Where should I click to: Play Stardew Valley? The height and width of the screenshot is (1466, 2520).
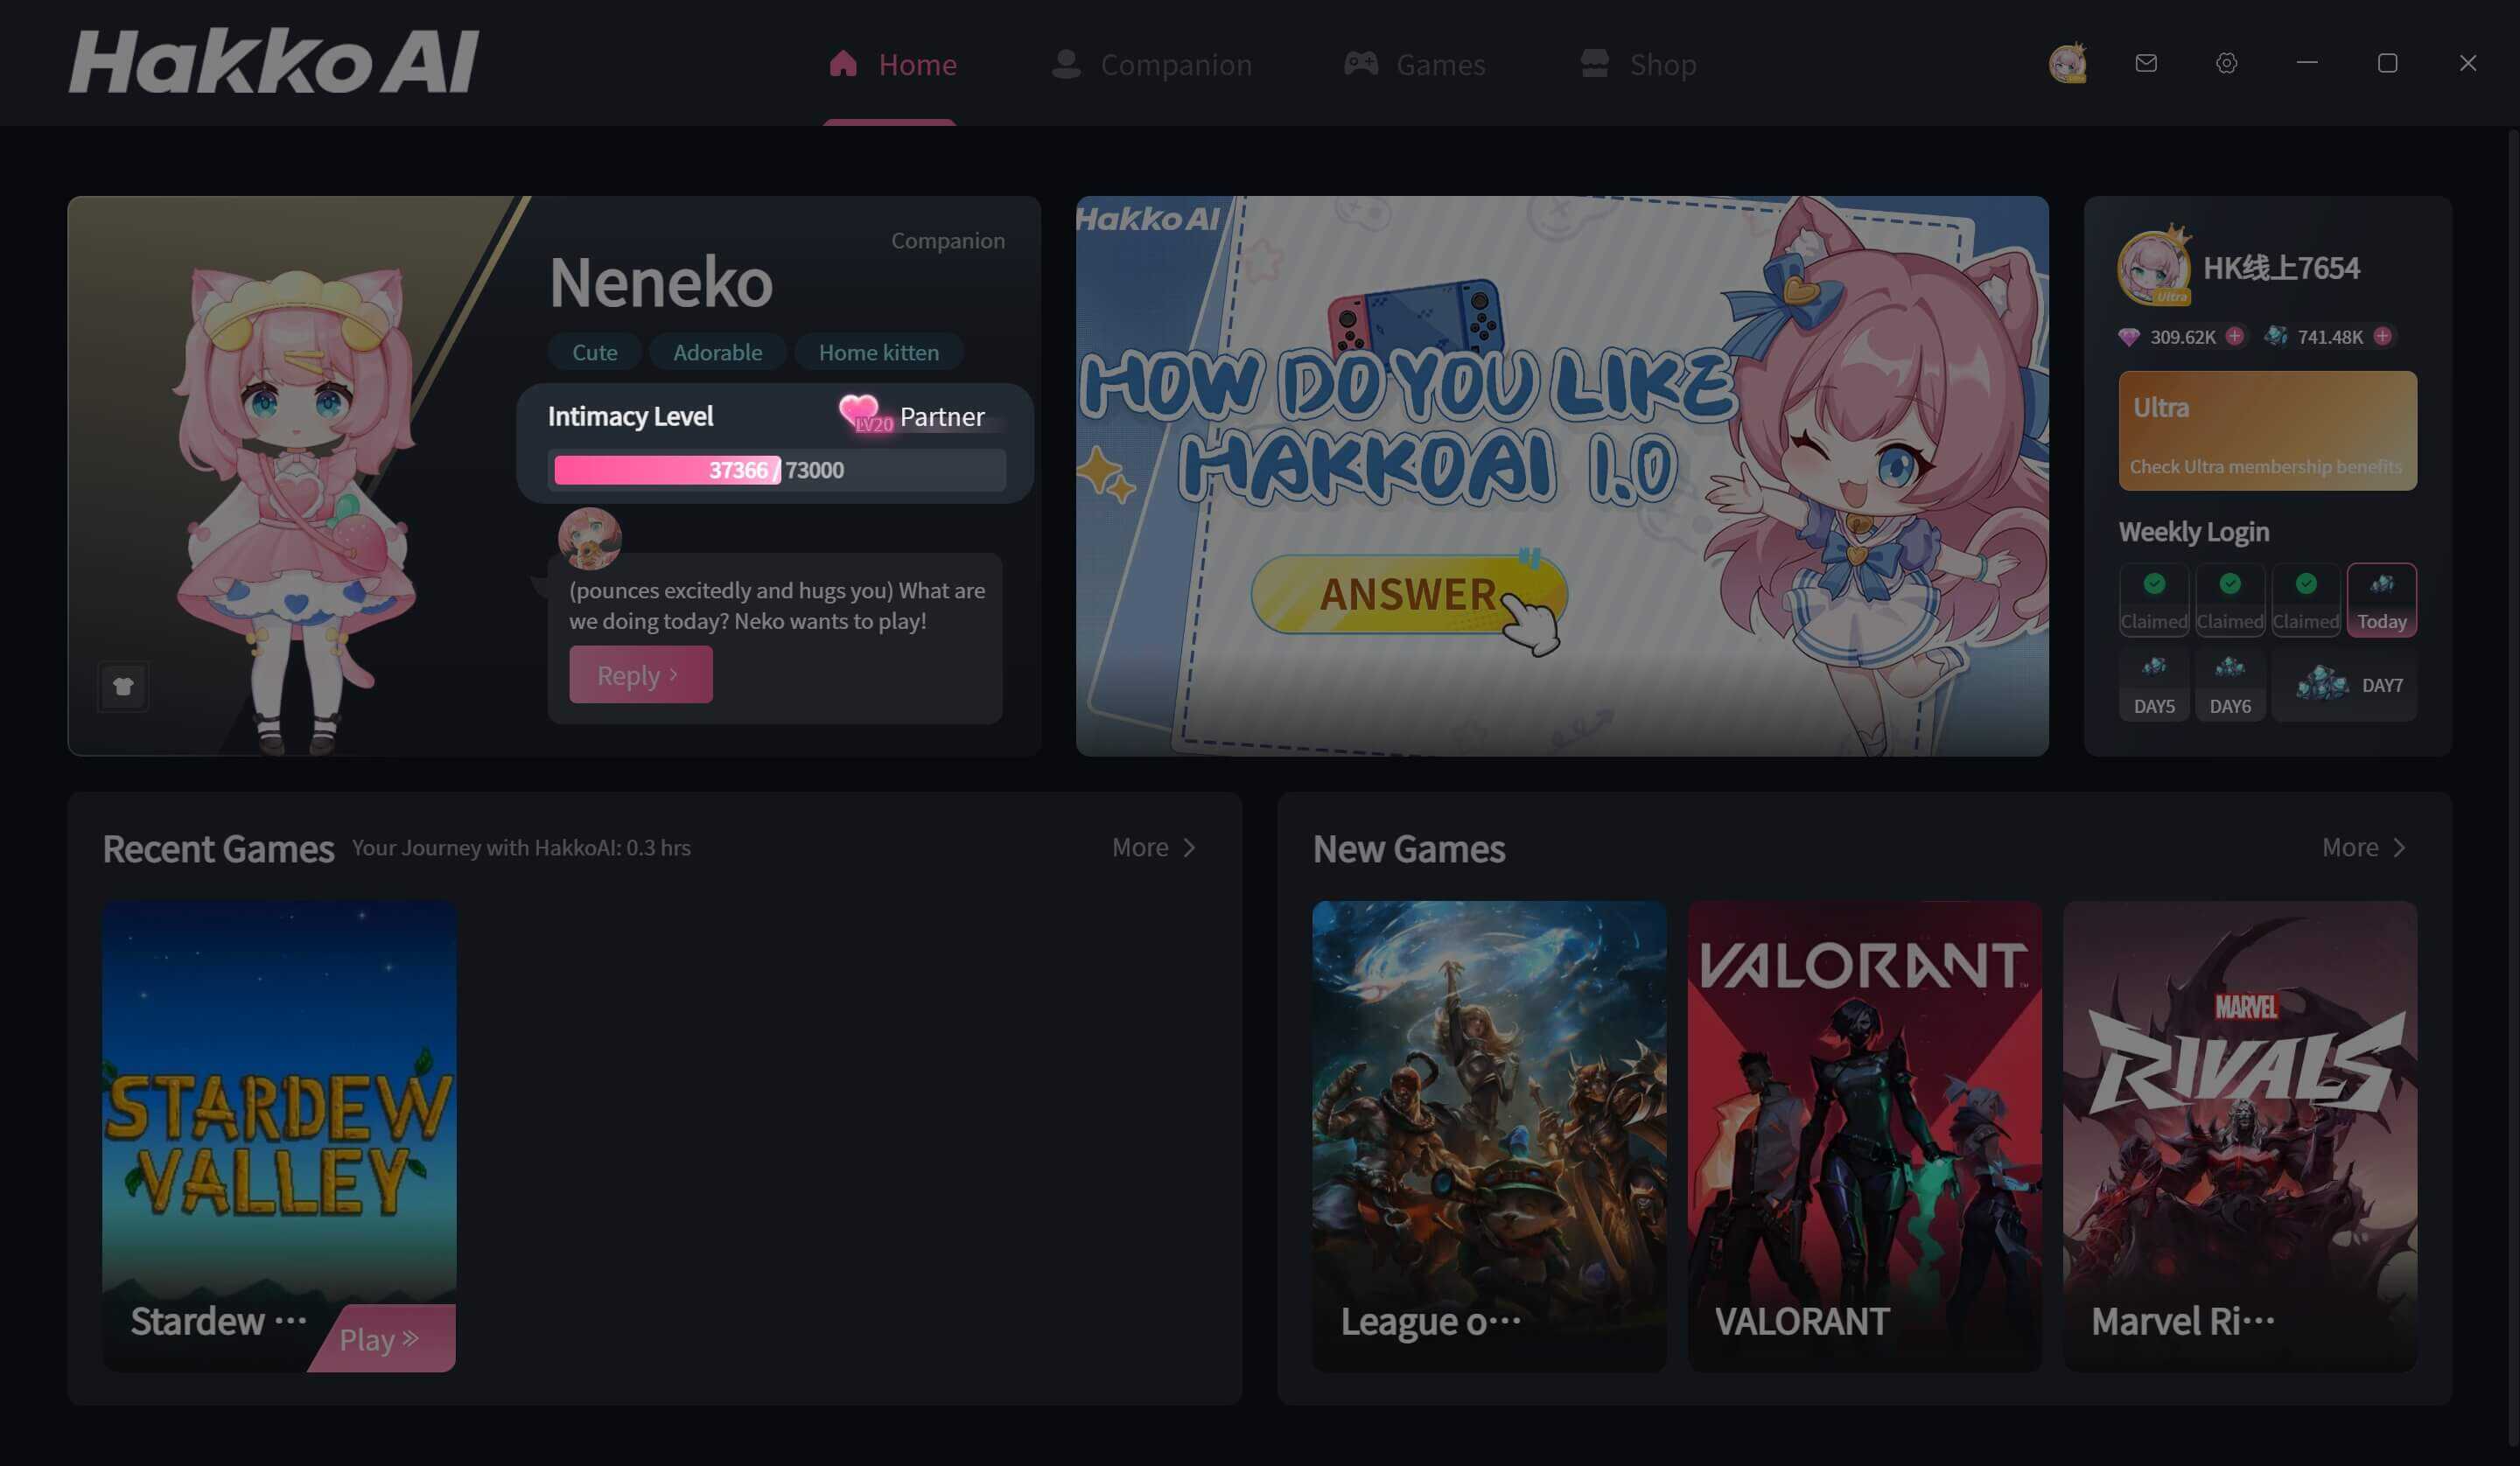[x=385, y=1338]
